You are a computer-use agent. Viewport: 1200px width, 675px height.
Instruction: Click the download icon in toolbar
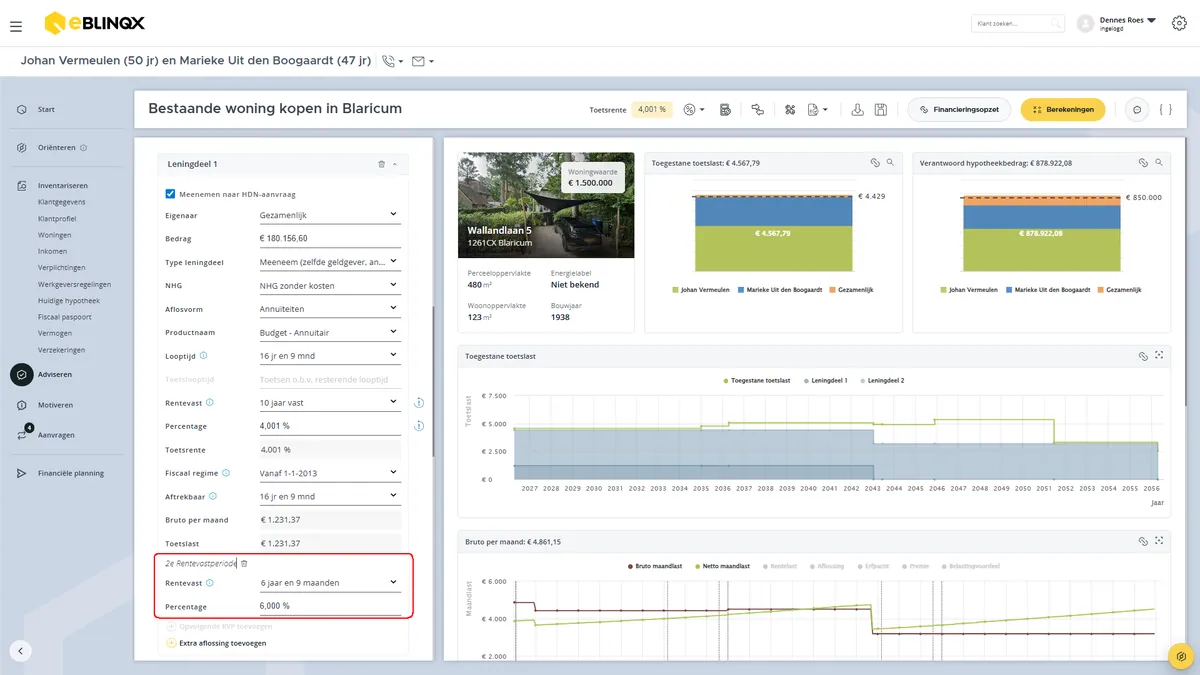pos(857,109)
